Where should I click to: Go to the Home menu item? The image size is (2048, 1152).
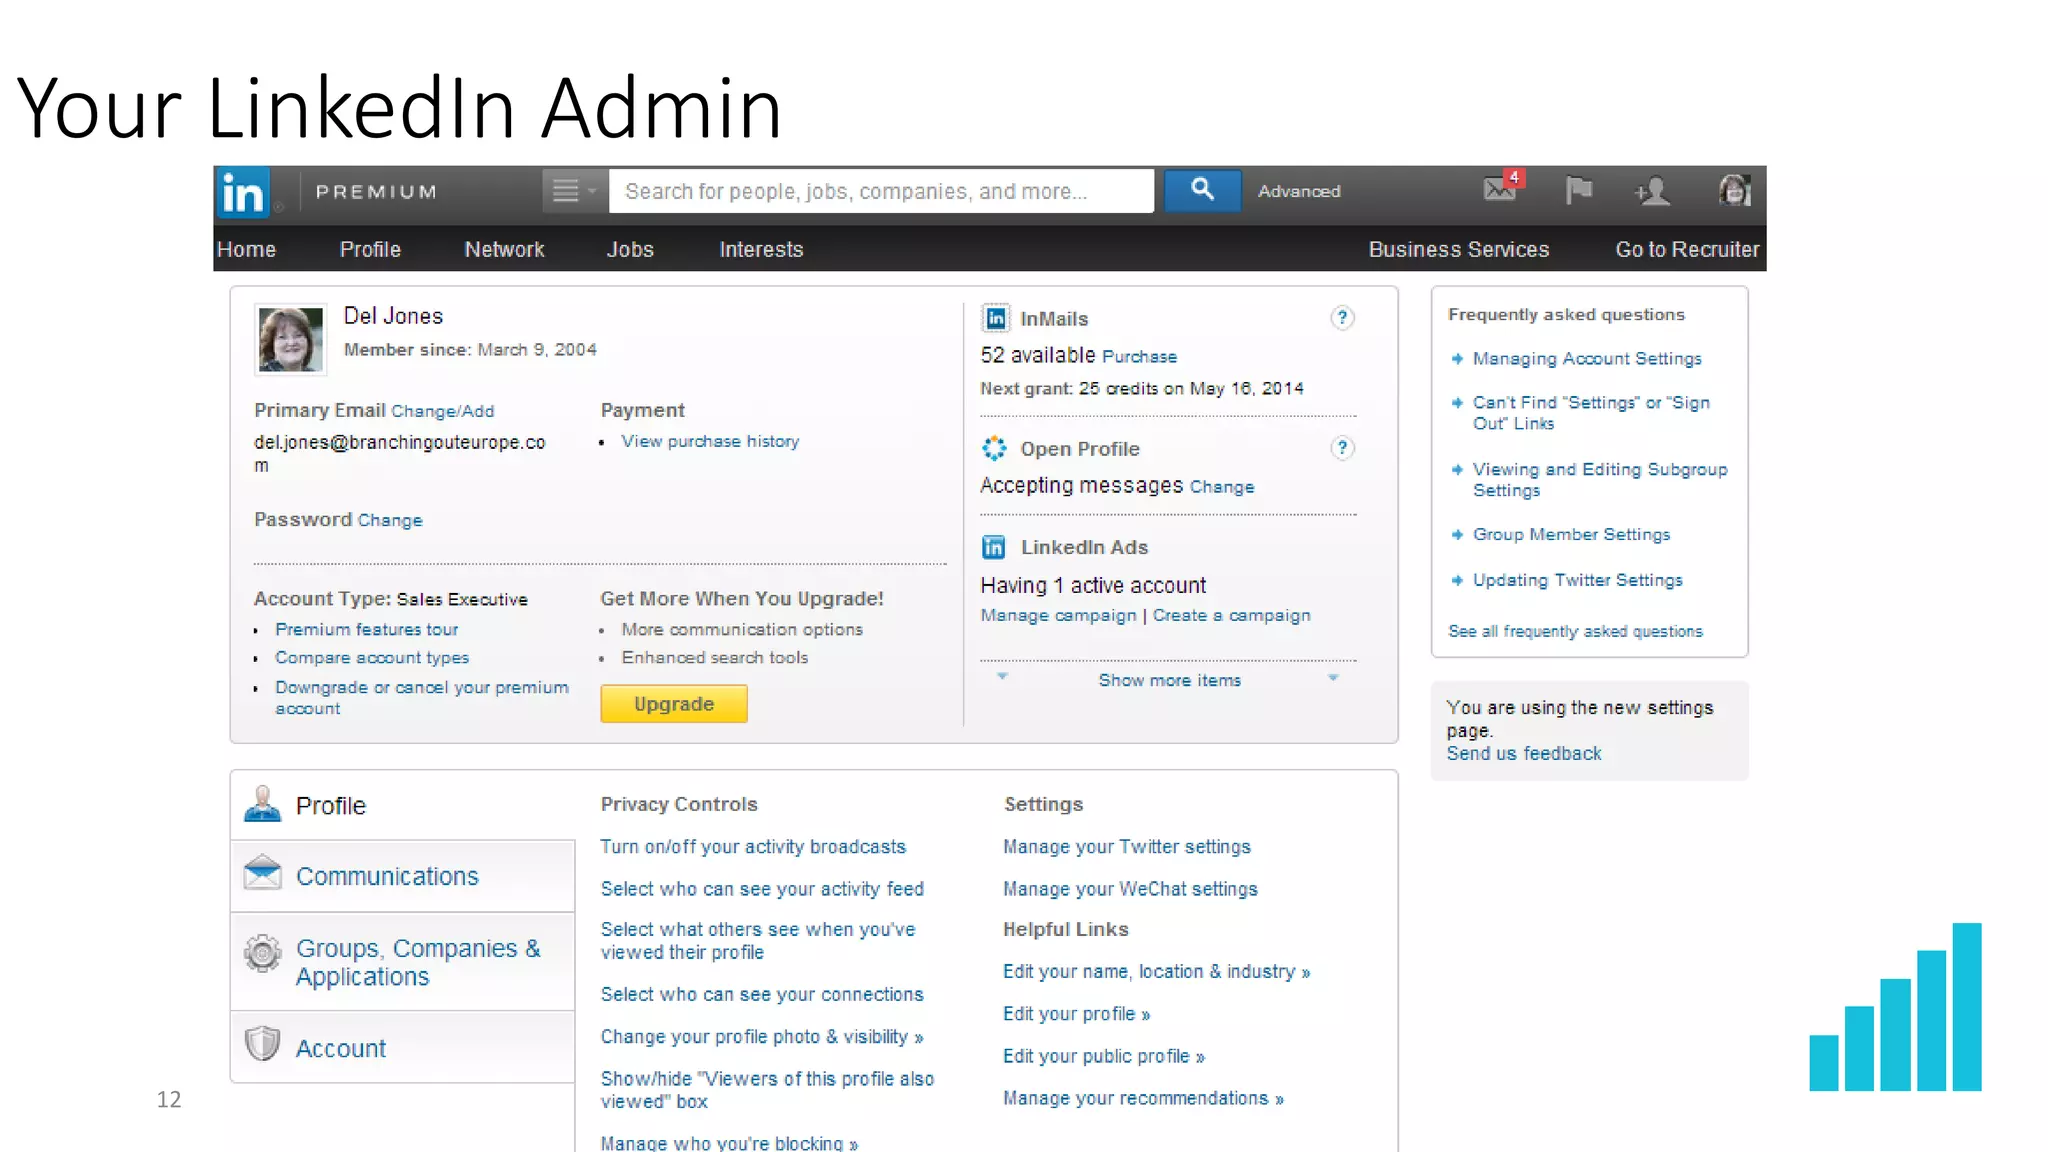coord(246,249)
